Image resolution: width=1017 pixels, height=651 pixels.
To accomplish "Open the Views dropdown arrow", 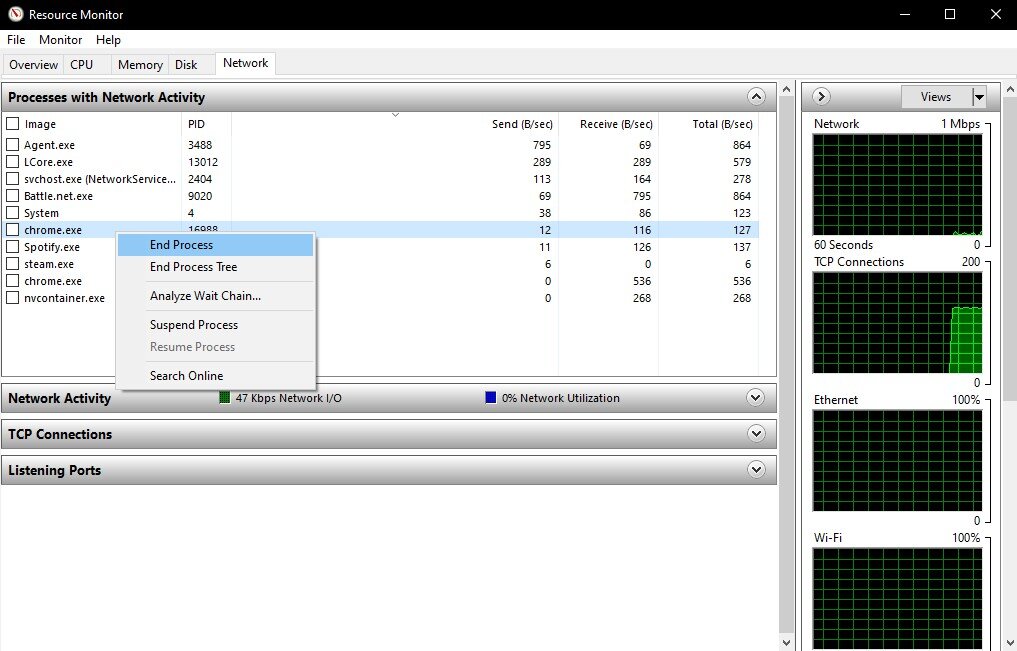I will (x=979, y=97).
